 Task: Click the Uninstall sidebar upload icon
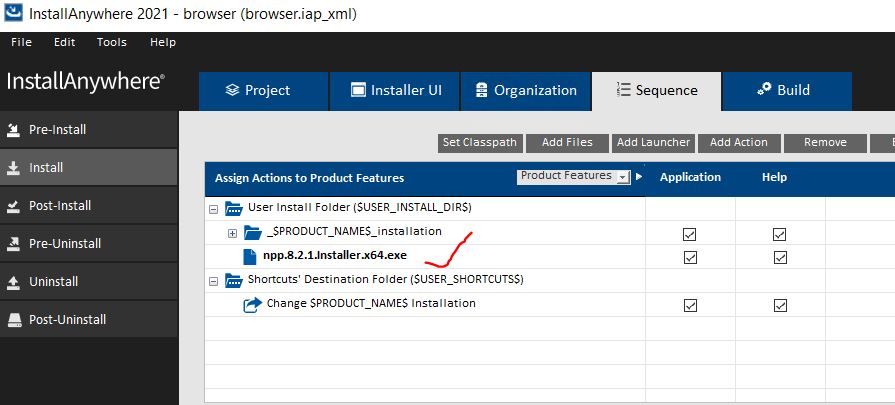14,282
